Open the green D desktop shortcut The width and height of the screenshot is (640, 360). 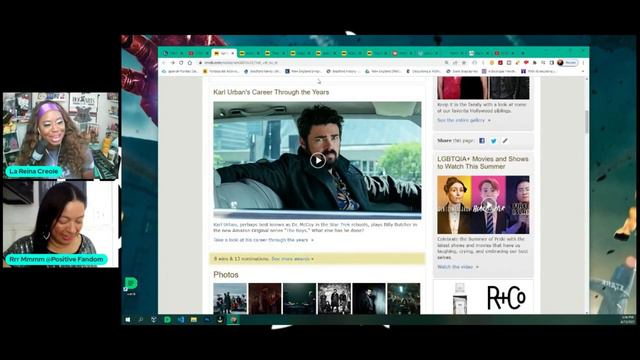[x=131, y=285]
